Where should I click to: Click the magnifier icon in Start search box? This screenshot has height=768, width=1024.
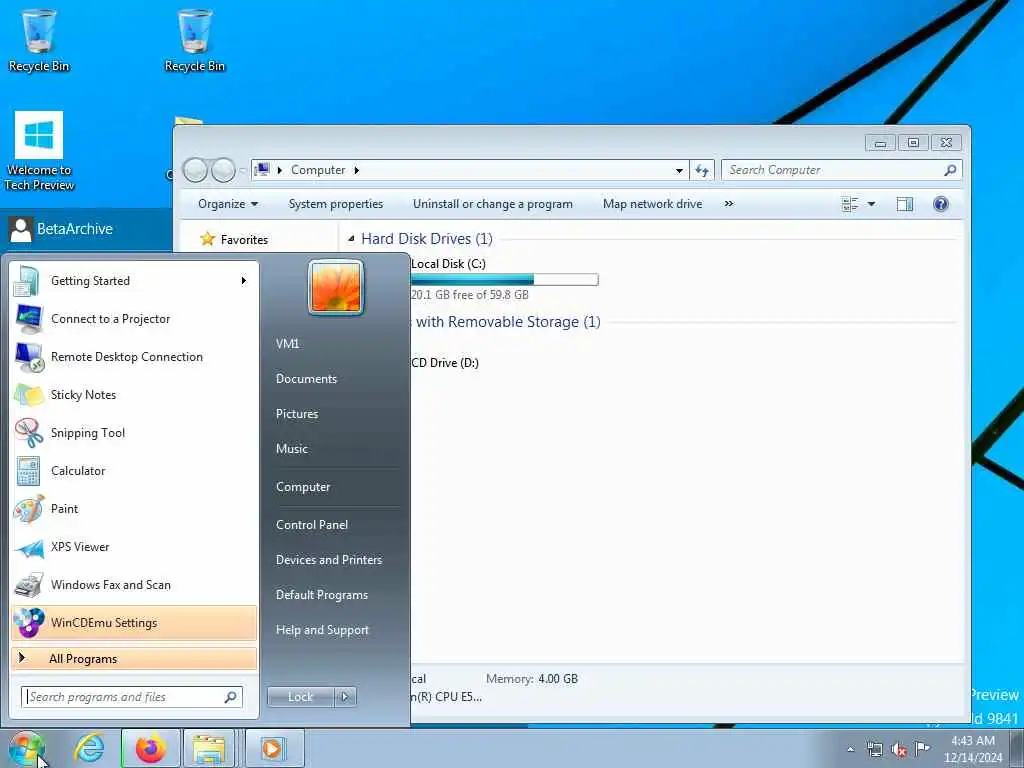[231, 697]
